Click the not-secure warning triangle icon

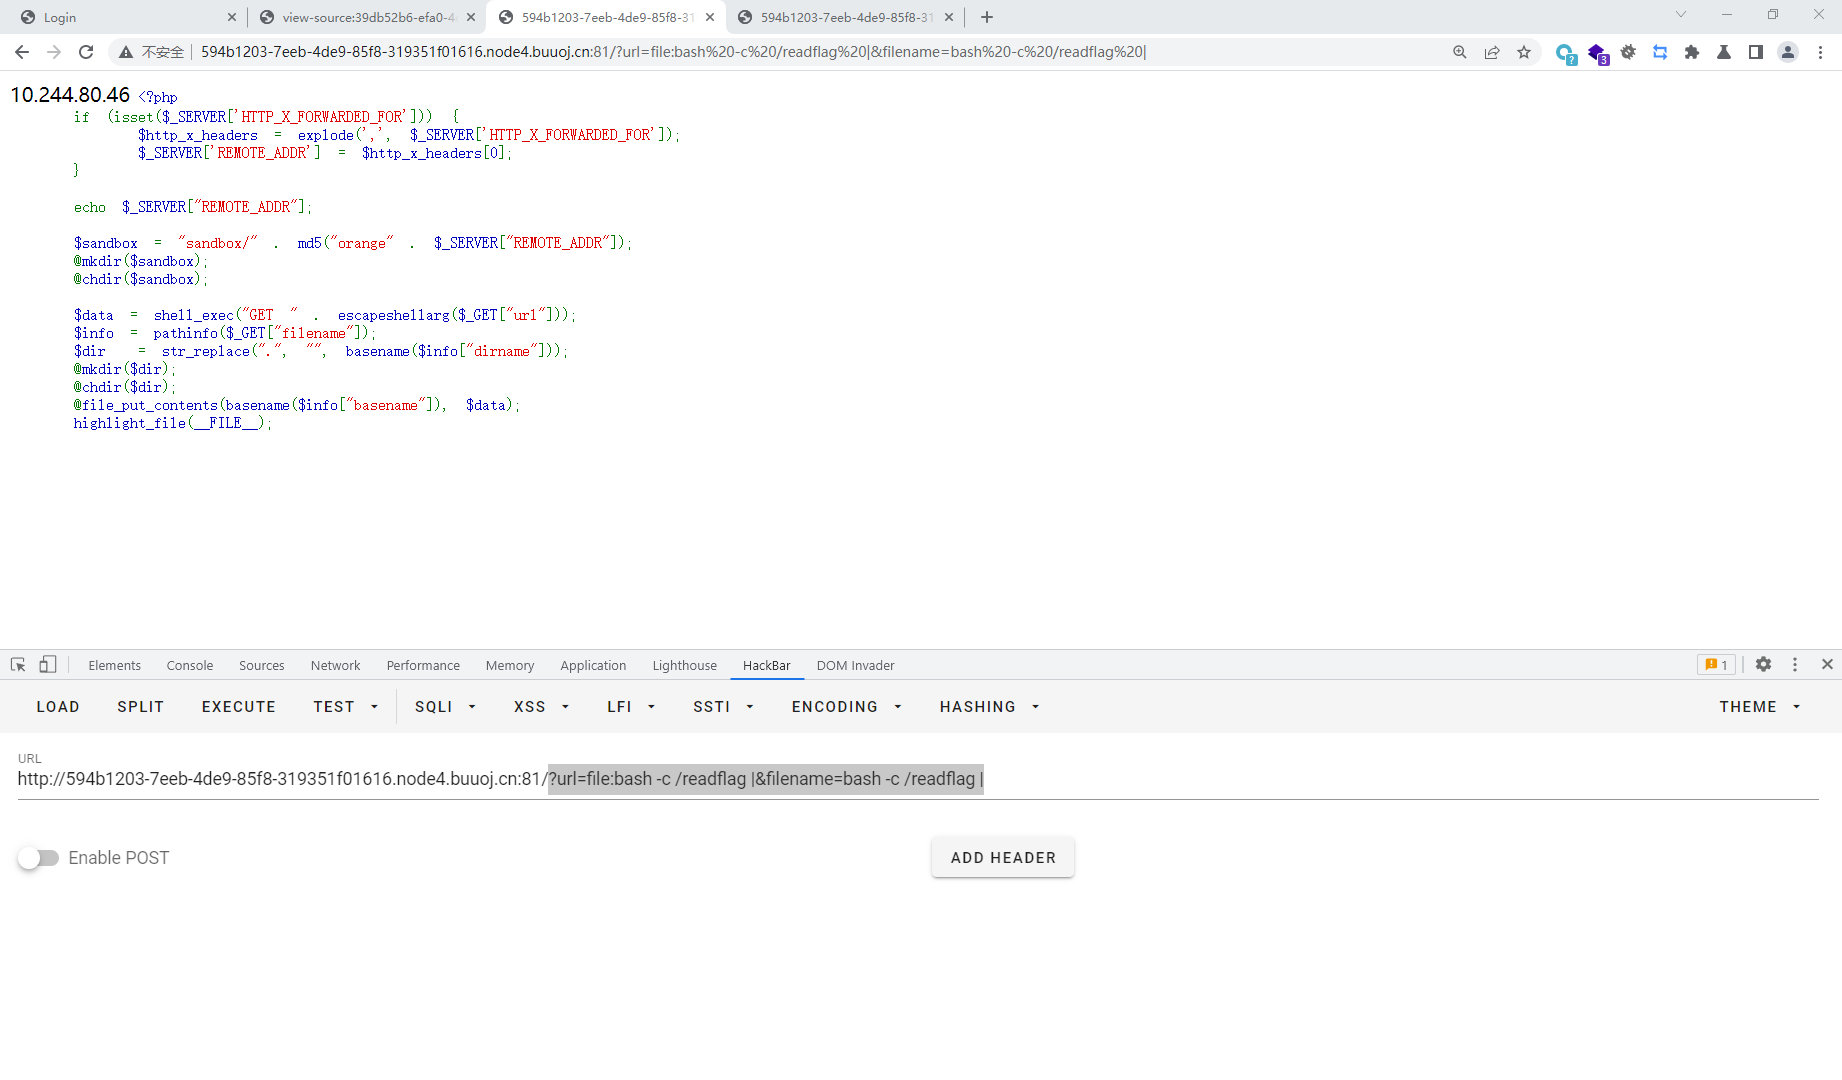coord(126,52)
